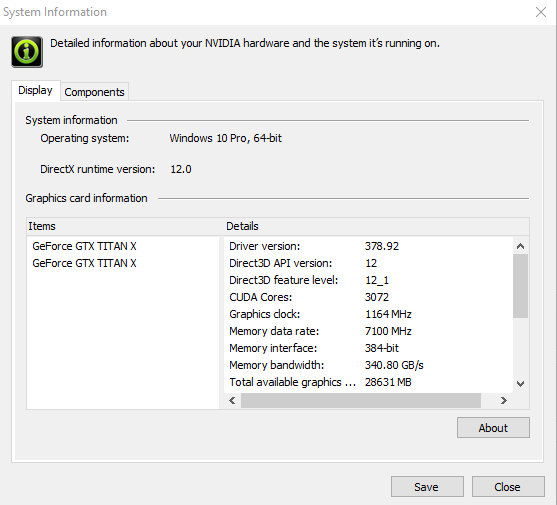This screenshot has width=557, height=505.
Task: Click the Memory interface 384-bit value
Action: pos(382,348)
